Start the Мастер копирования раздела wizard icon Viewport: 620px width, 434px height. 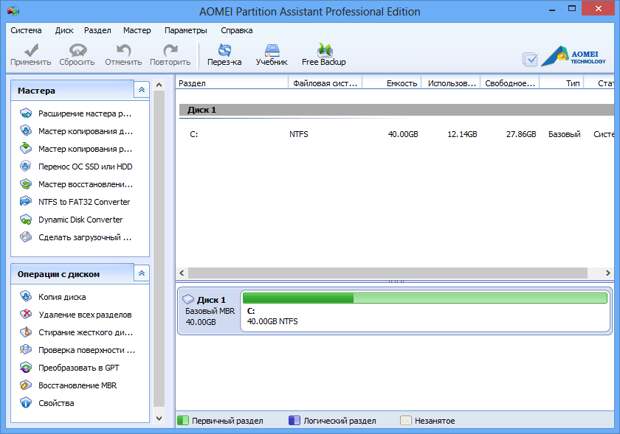coord(26,149)
